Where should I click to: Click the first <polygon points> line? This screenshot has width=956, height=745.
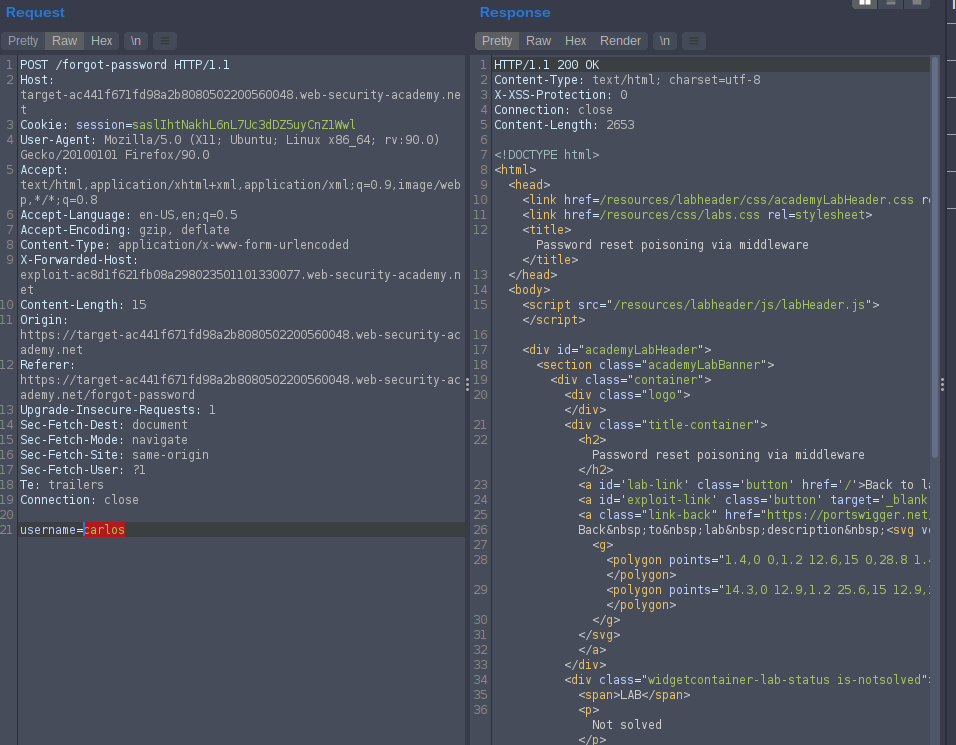pyautogui.click(x=768, y=560)
